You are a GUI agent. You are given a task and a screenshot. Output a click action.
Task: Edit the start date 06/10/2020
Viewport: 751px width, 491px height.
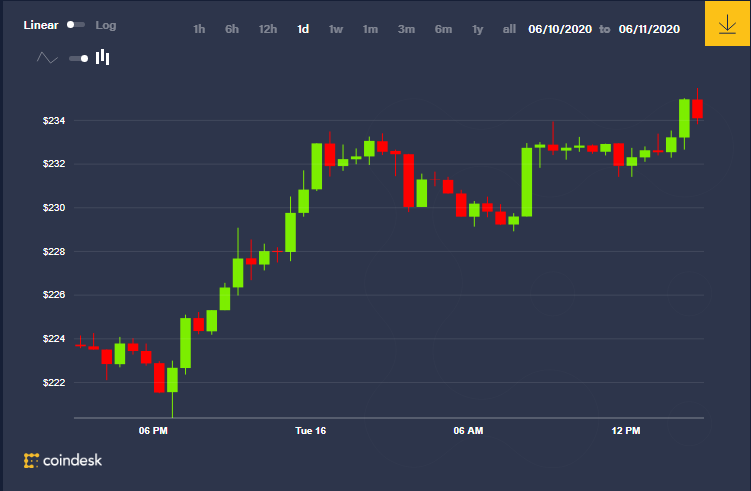[560, 29]
